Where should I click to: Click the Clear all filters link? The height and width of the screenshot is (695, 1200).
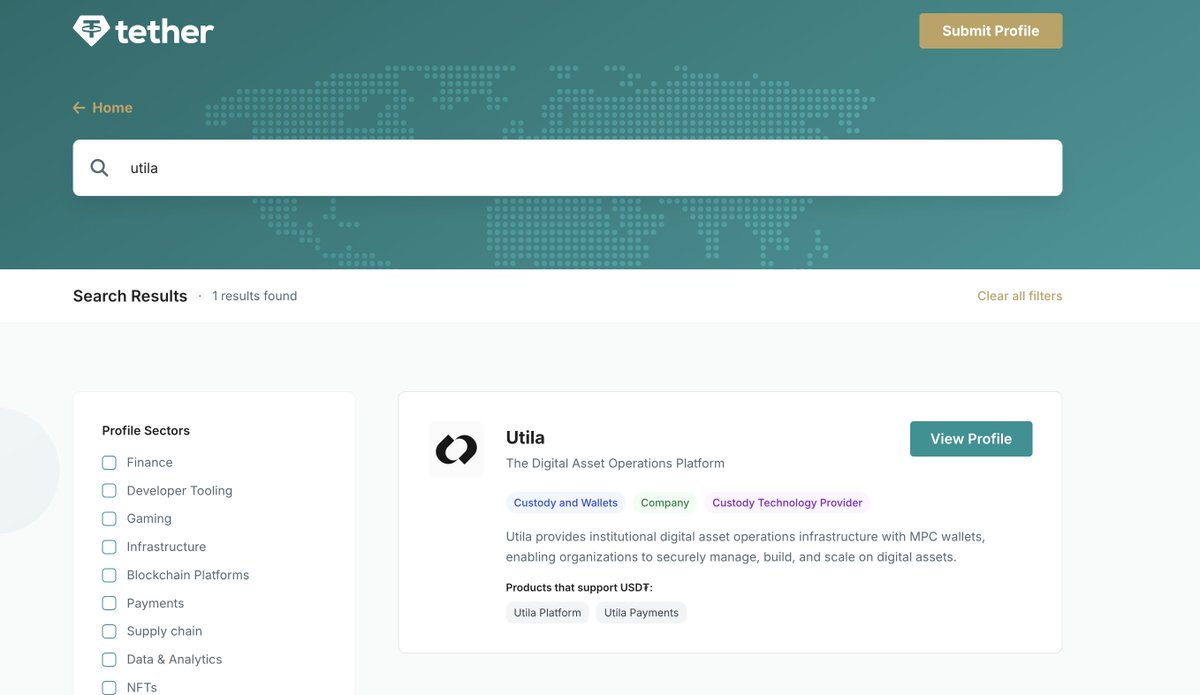pyautogui.click(x=1020, y=296)
